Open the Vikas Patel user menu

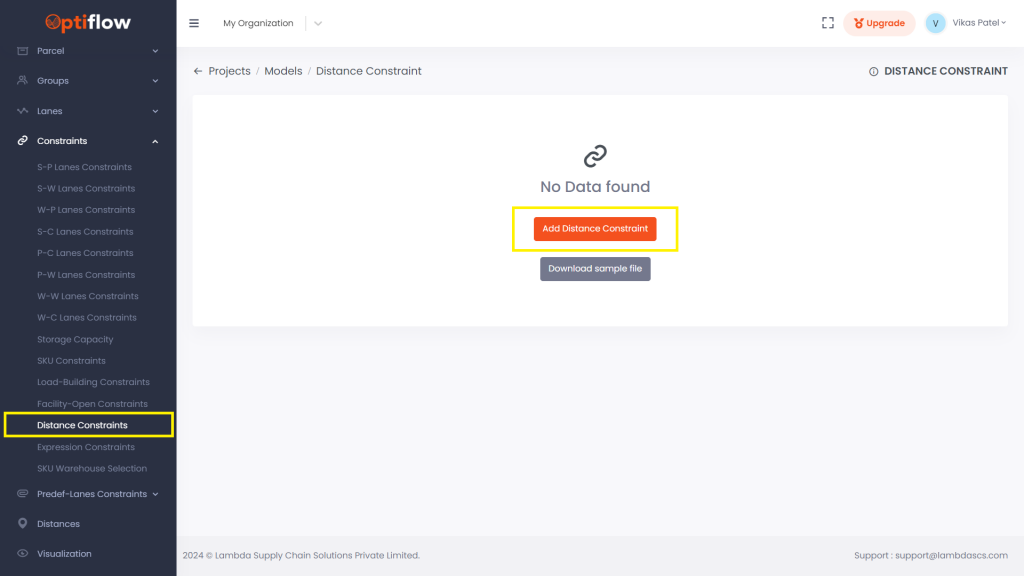coord(979,23)
